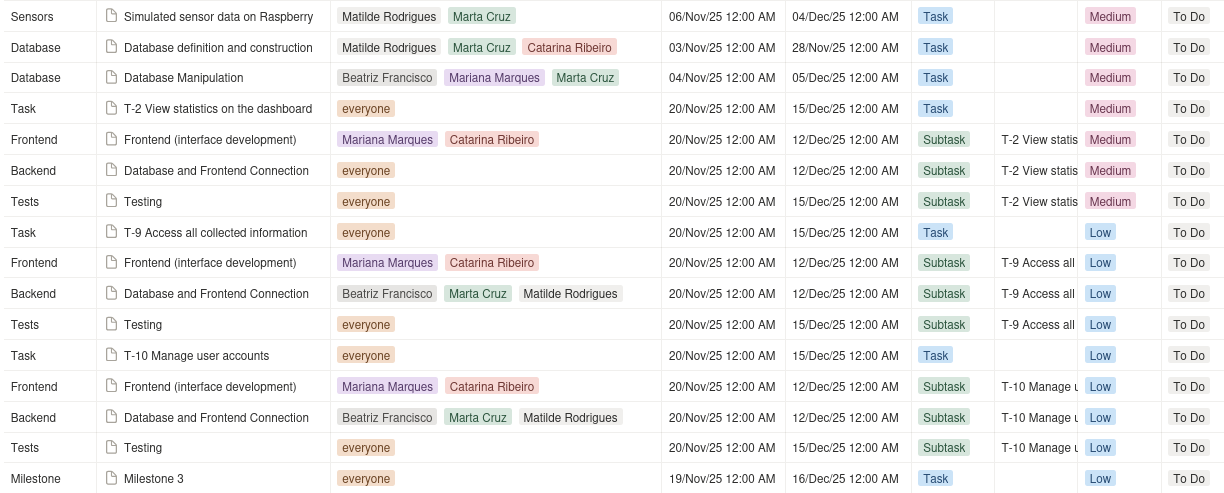Select the Task type tag for T-9 row

click(x=935, y=233)
